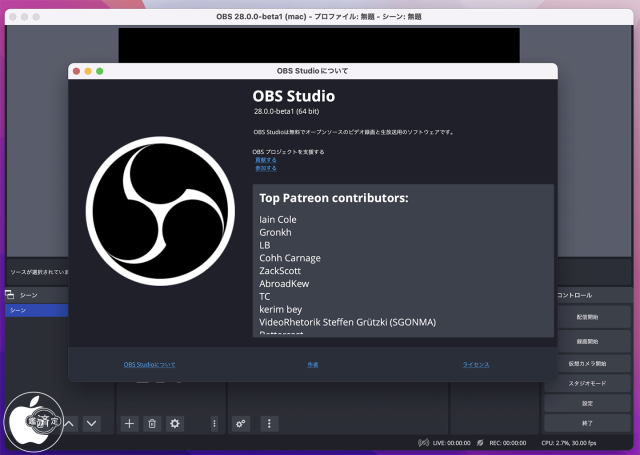Click the about dialog title bar
This screenshot has width=640, height=455.
coord(313,71)
